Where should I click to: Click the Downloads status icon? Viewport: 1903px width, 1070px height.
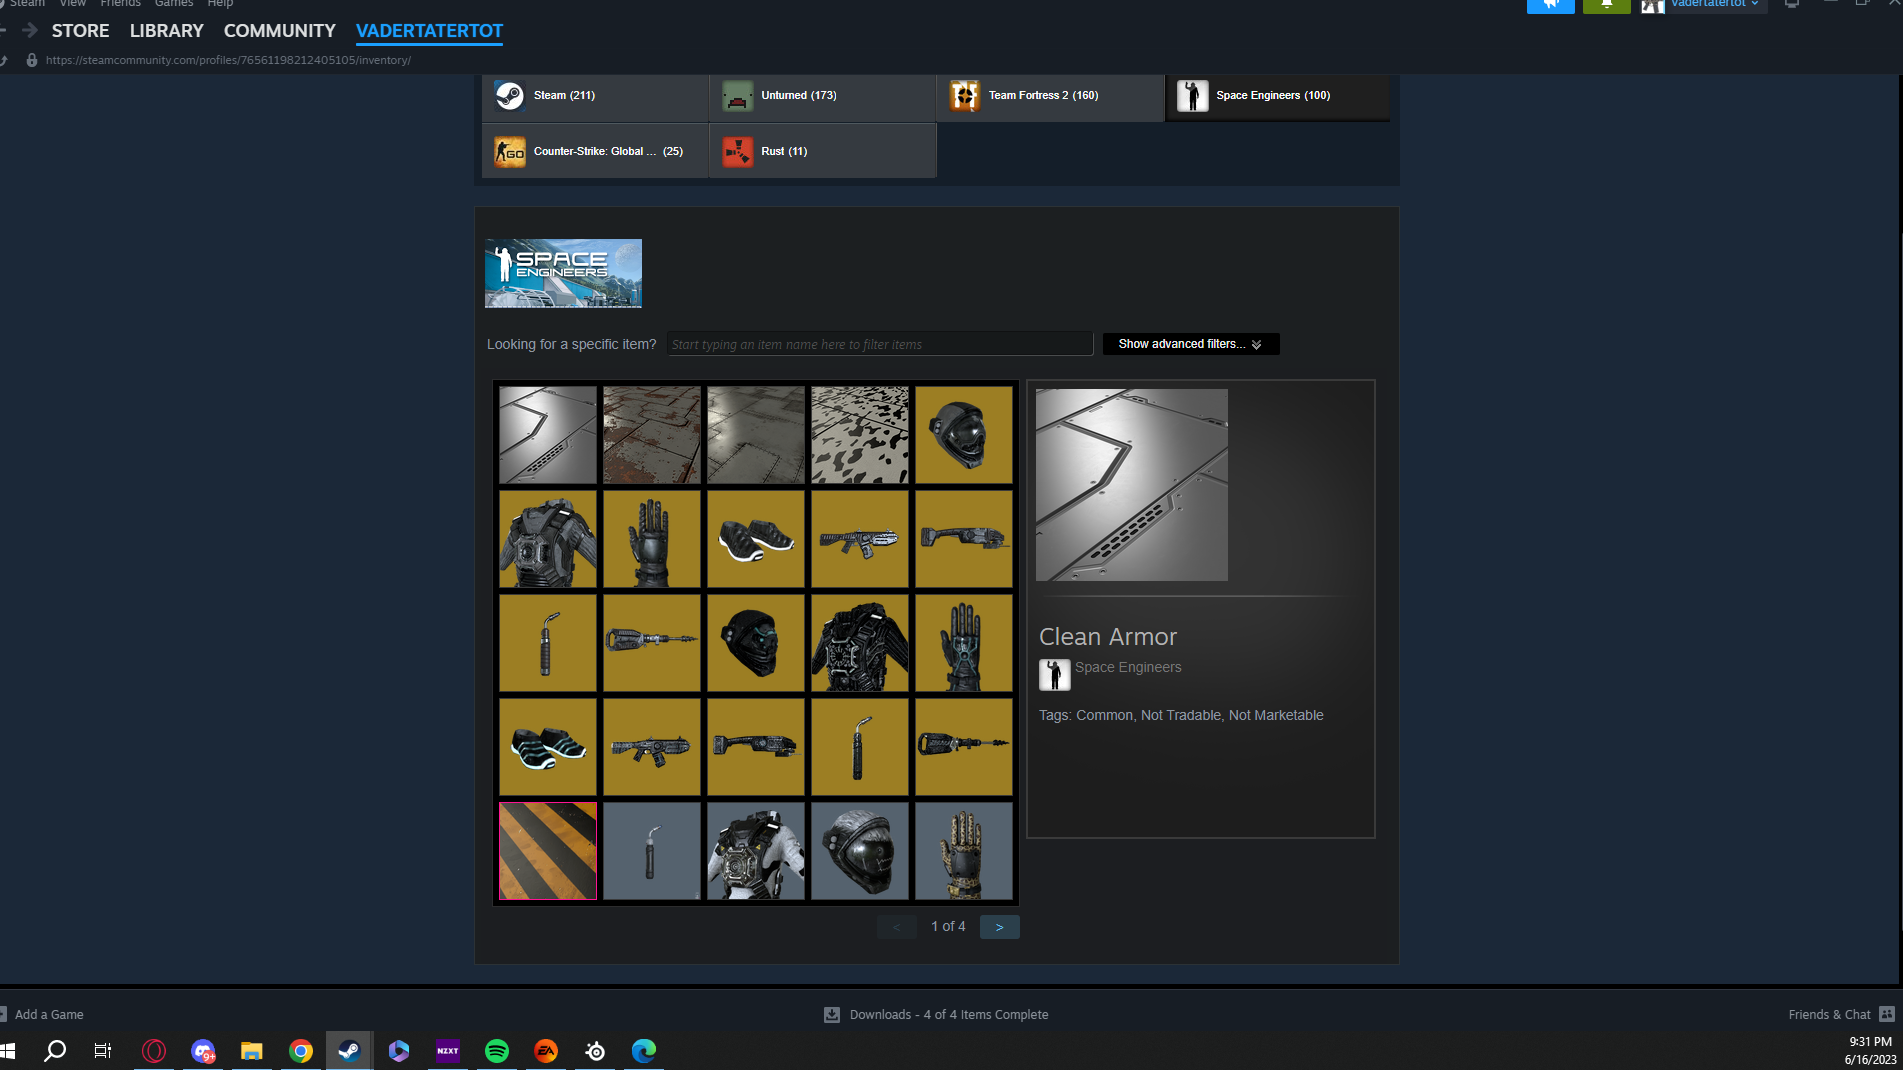click(x=832, y=1014)
